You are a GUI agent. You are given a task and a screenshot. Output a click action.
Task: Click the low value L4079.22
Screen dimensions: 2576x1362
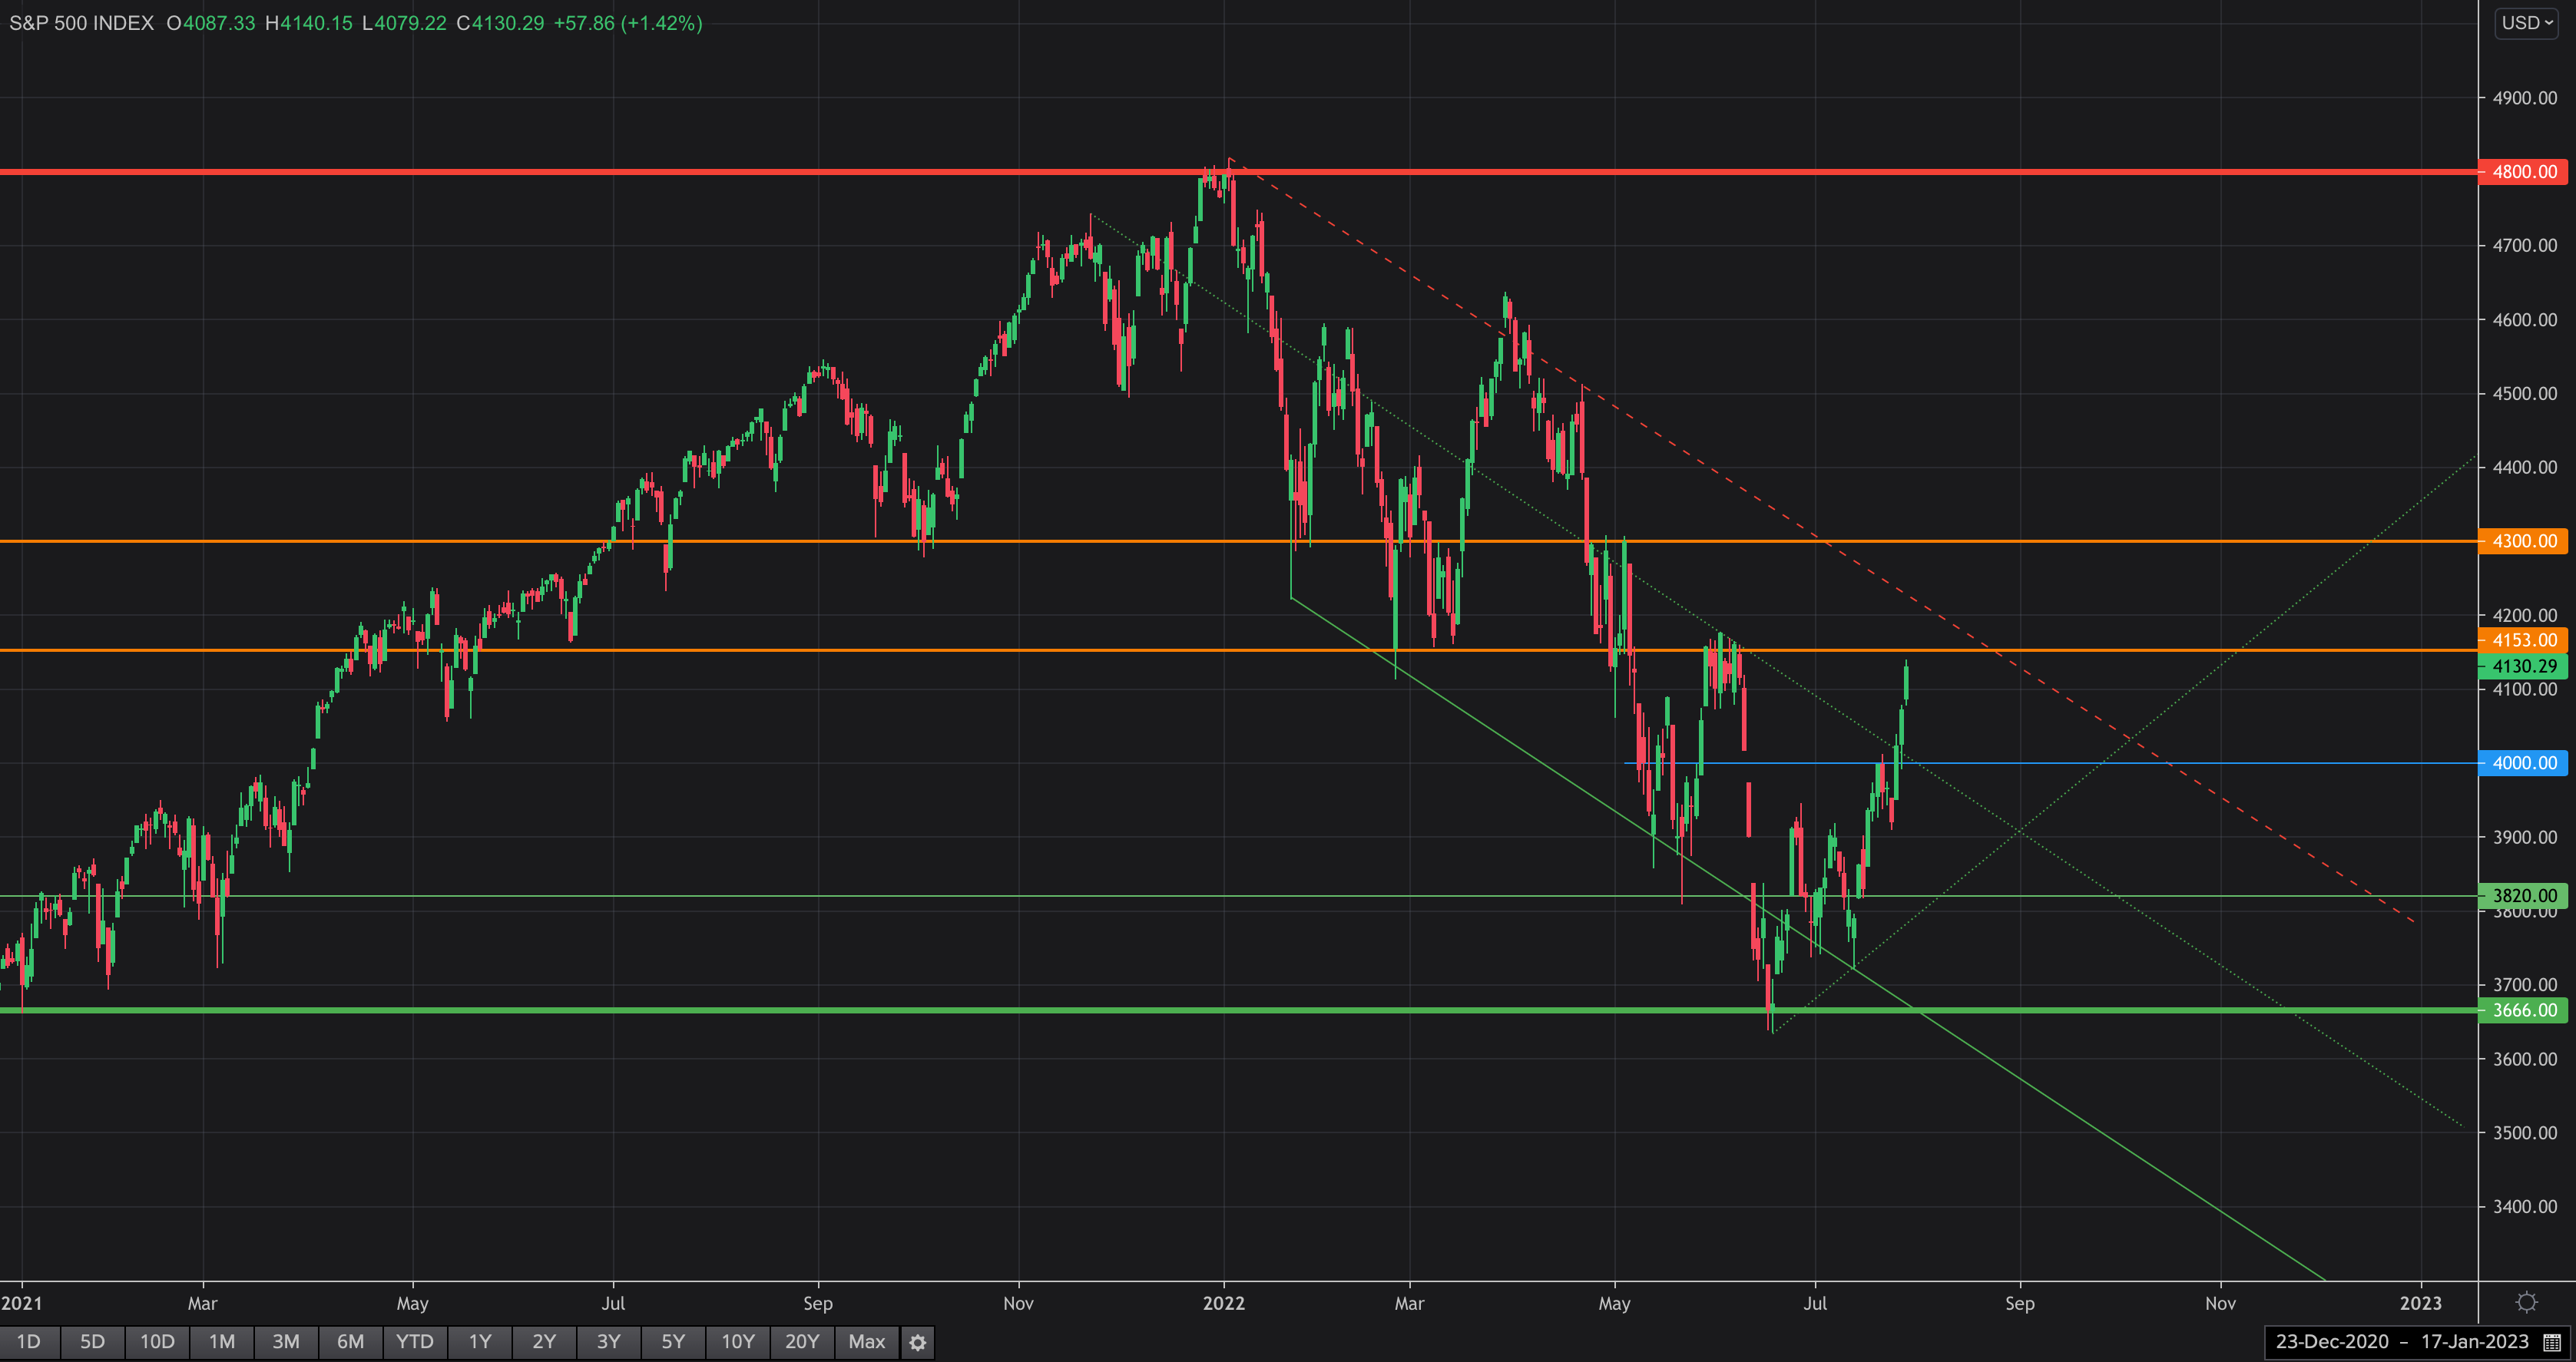tap(404, 23)
